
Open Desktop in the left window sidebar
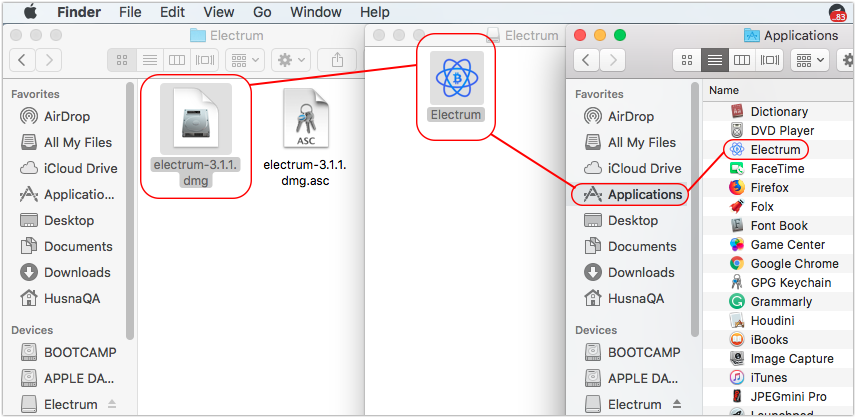(56, 220)
